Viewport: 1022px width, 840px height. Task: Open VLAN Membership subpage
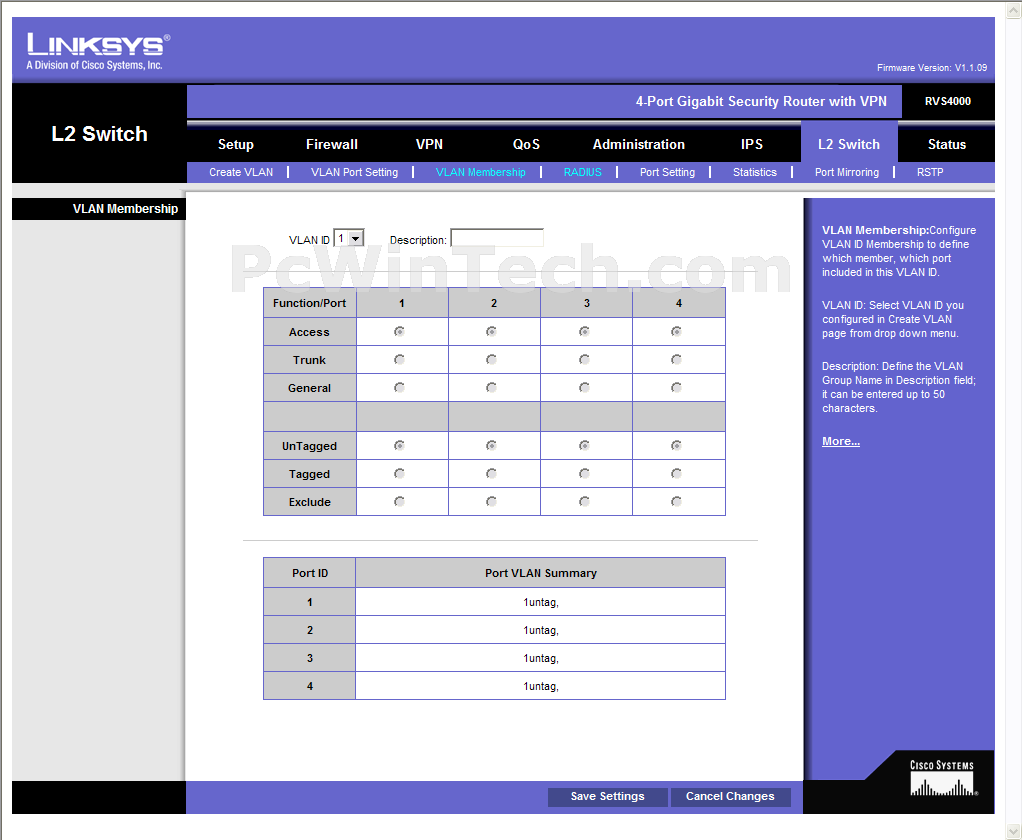click(480, 173)
